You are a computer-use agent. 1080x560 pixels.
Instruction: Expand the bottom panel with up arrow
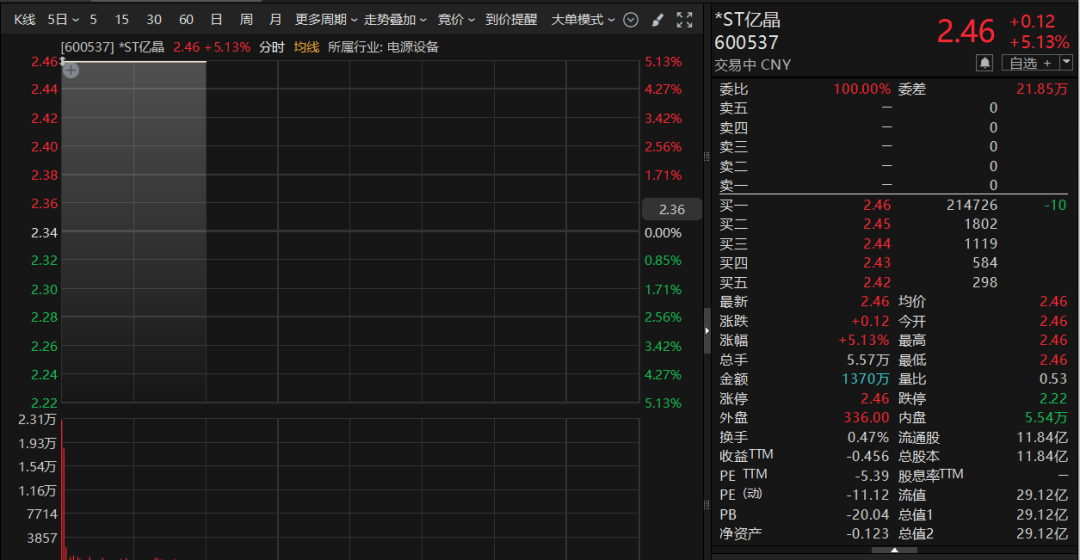pos(894,550)
